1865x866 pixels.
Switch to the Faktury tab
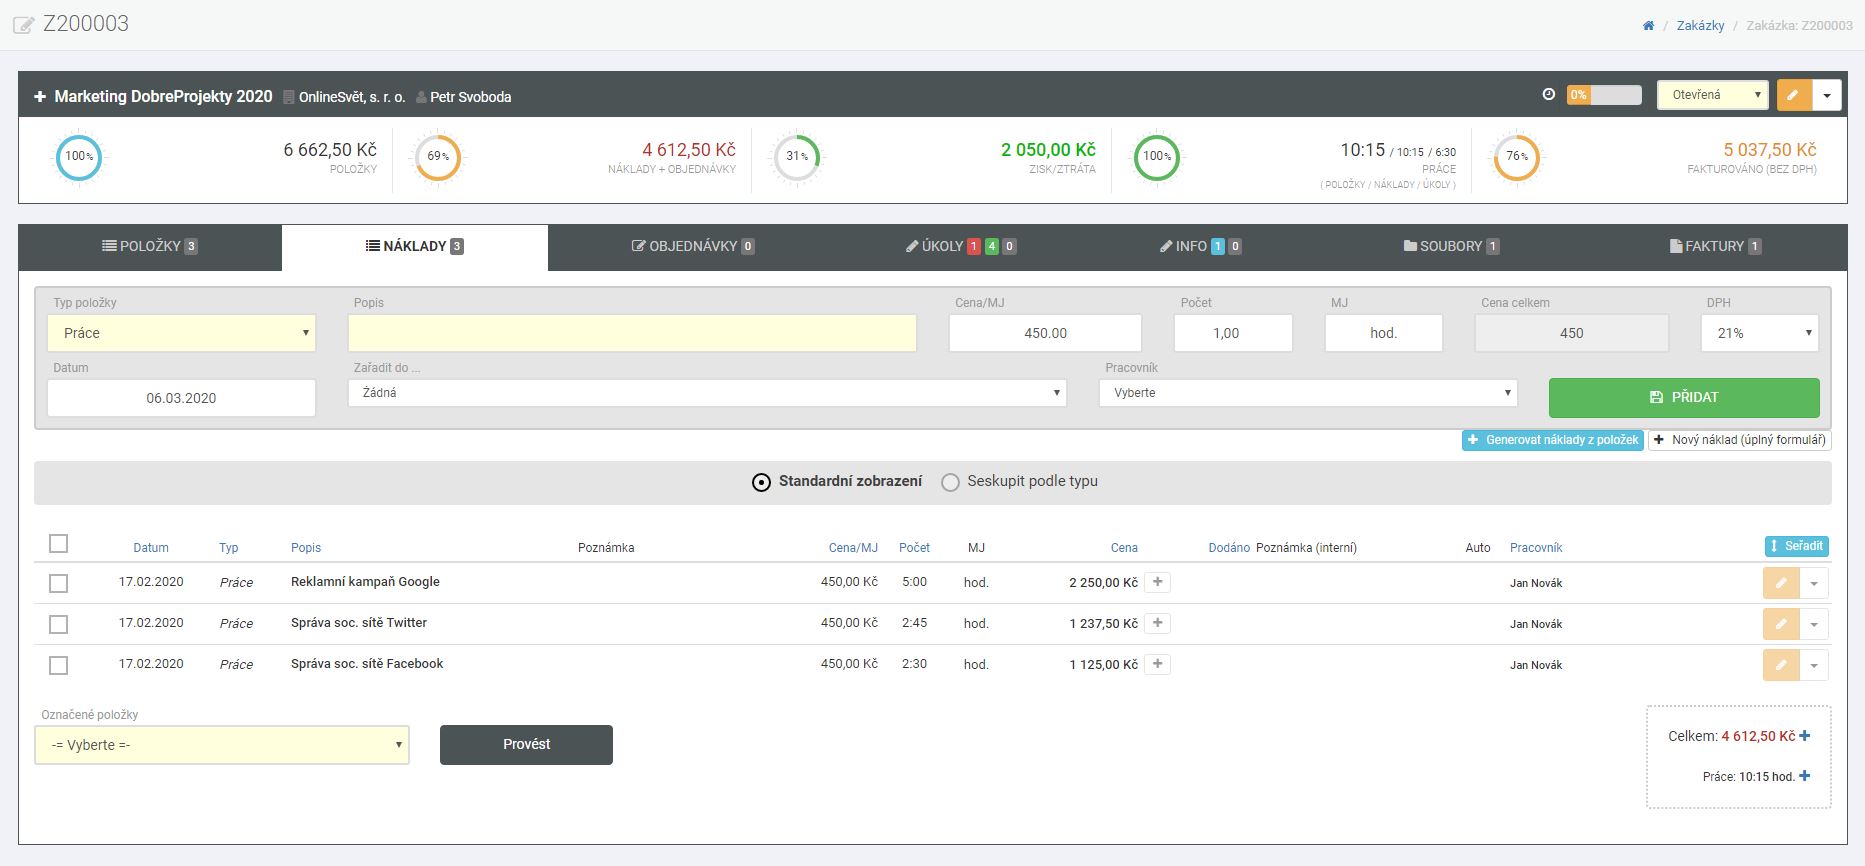(1715, 247)
